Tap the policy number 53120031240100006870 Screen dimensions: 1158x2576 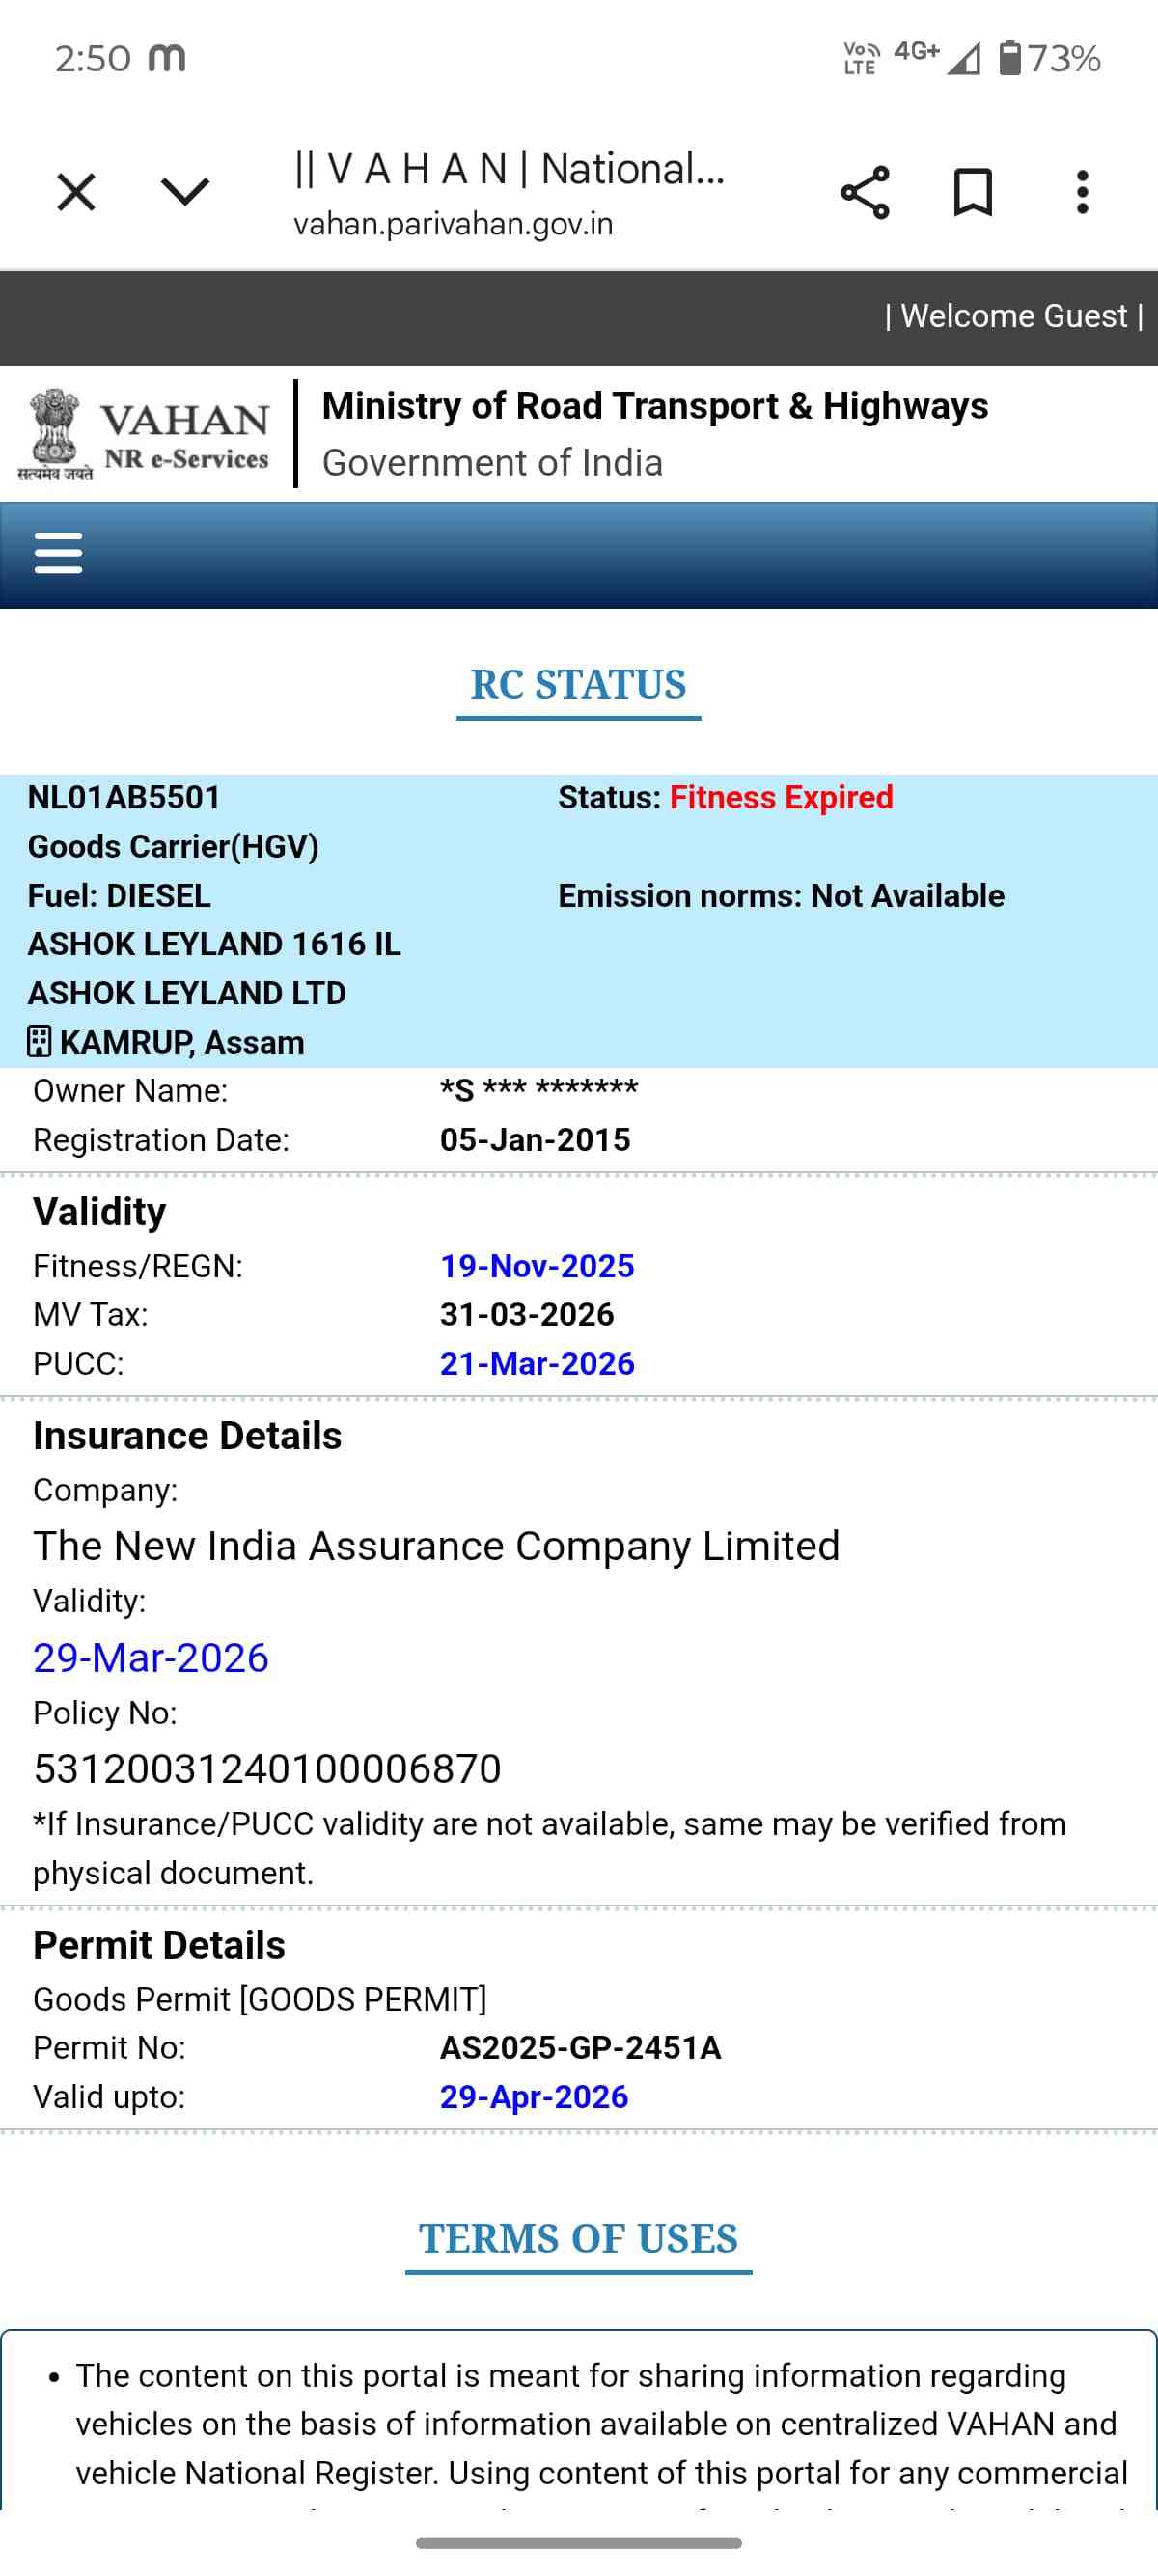(x=267, y=1769)
